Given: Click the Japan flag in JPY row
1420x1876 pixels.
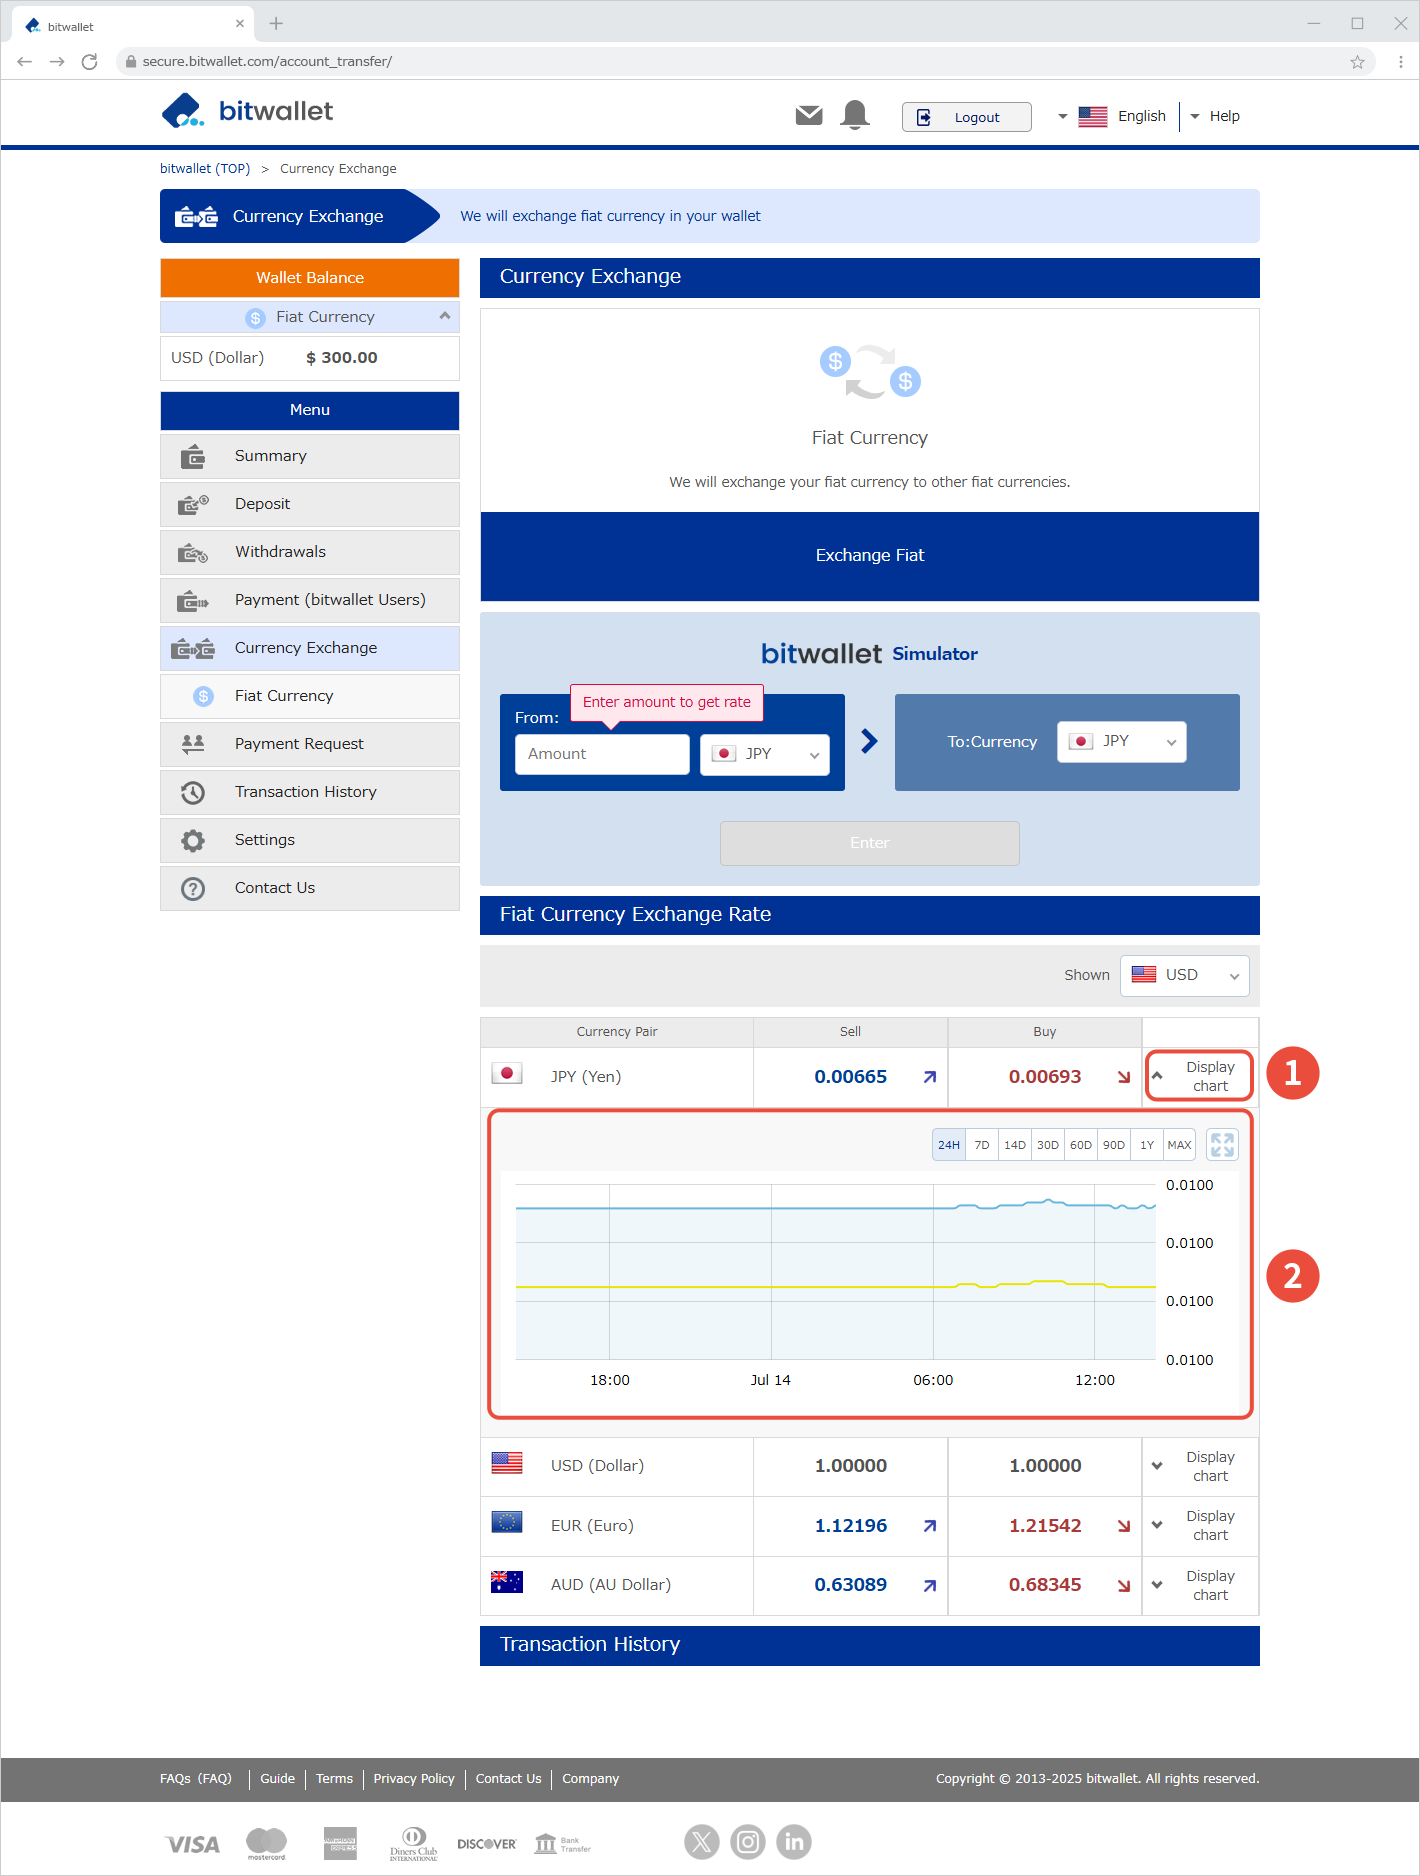Looking at the screenshot, I should [507, 1074].
